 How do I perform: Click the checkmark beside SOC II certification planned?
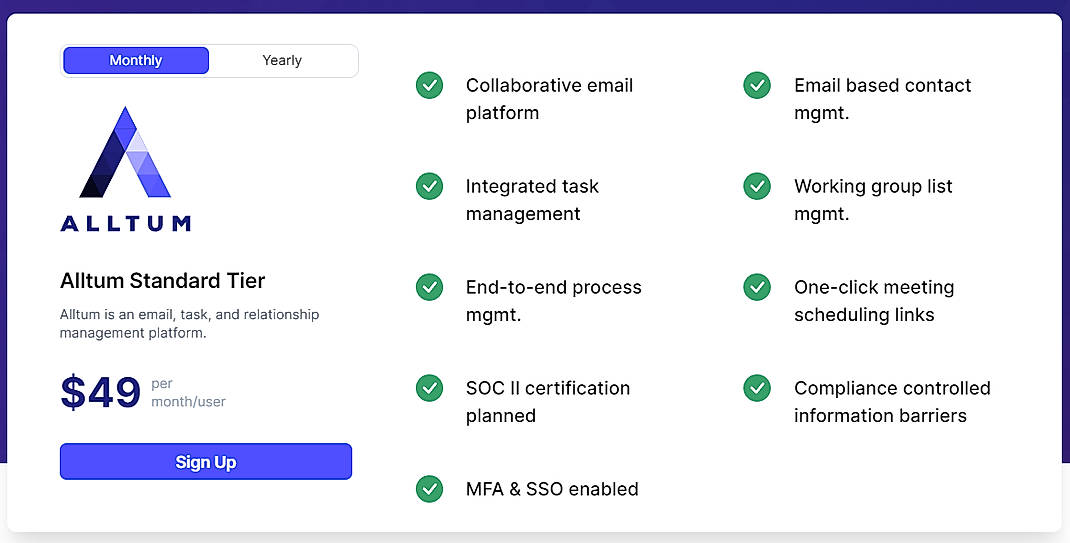429,388
